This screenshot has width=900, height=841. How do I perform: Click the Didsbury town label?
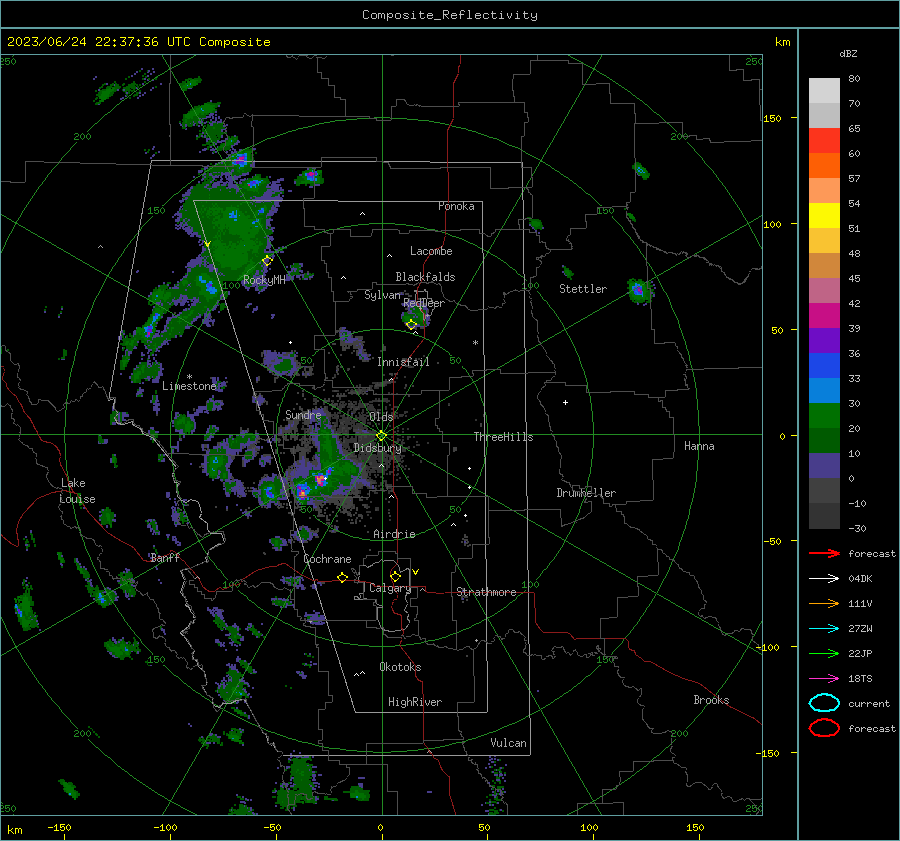tap(377, 448)
